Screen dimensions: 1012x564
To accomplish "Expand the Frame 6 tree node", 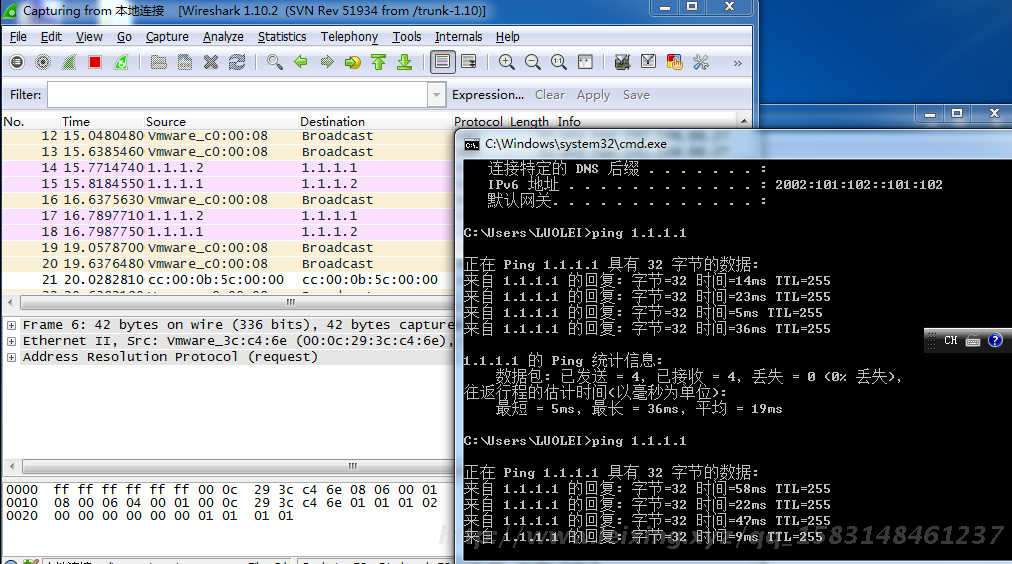I will coord(11,325).
